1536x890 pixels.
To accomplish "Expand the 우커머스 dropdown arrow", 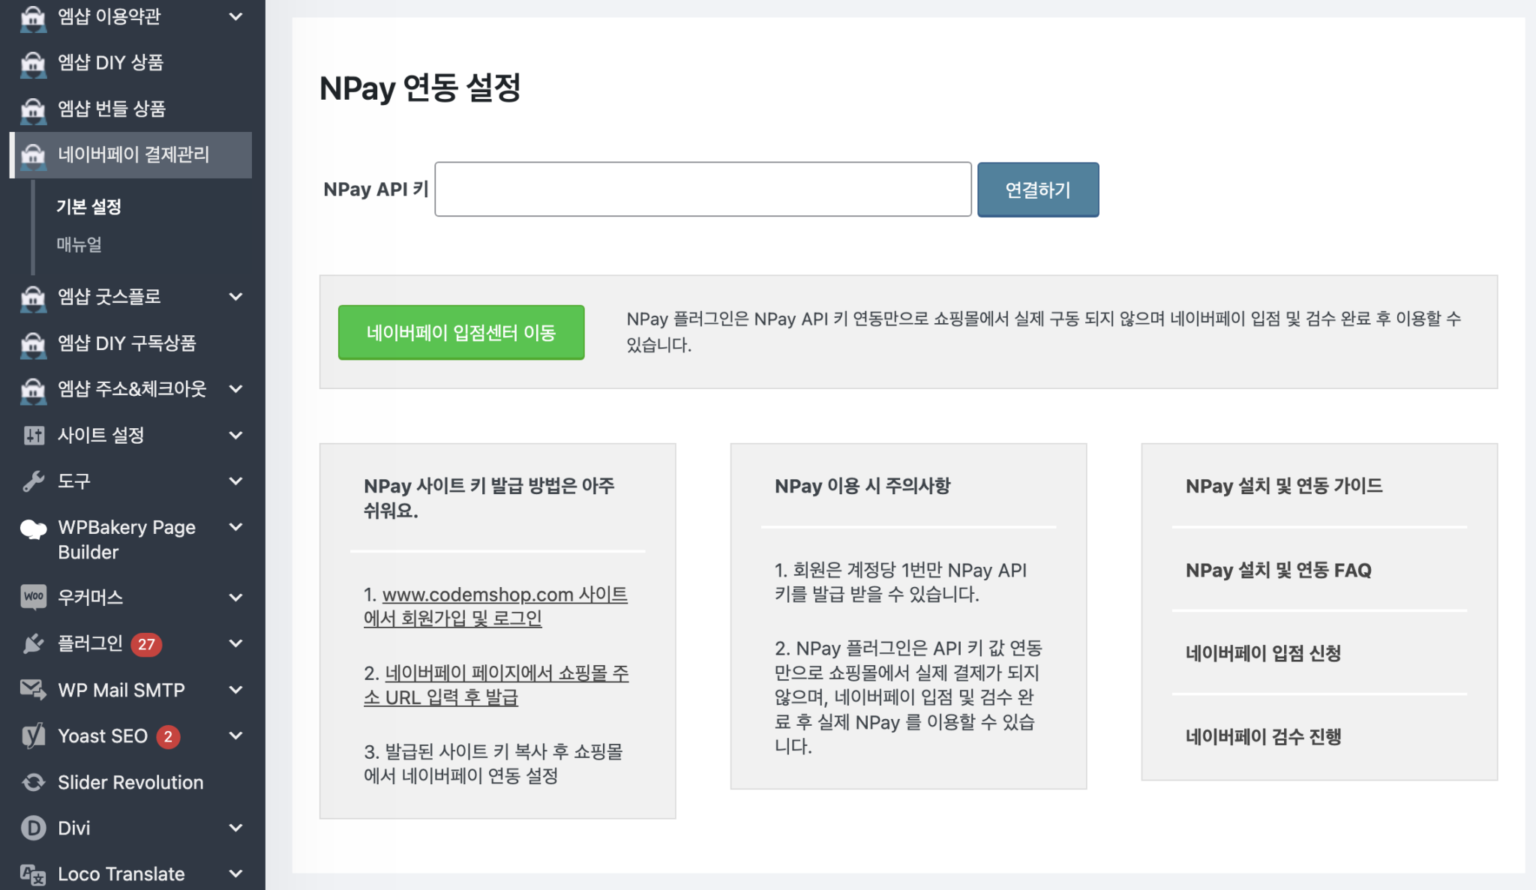I will [x=236, y=597].
